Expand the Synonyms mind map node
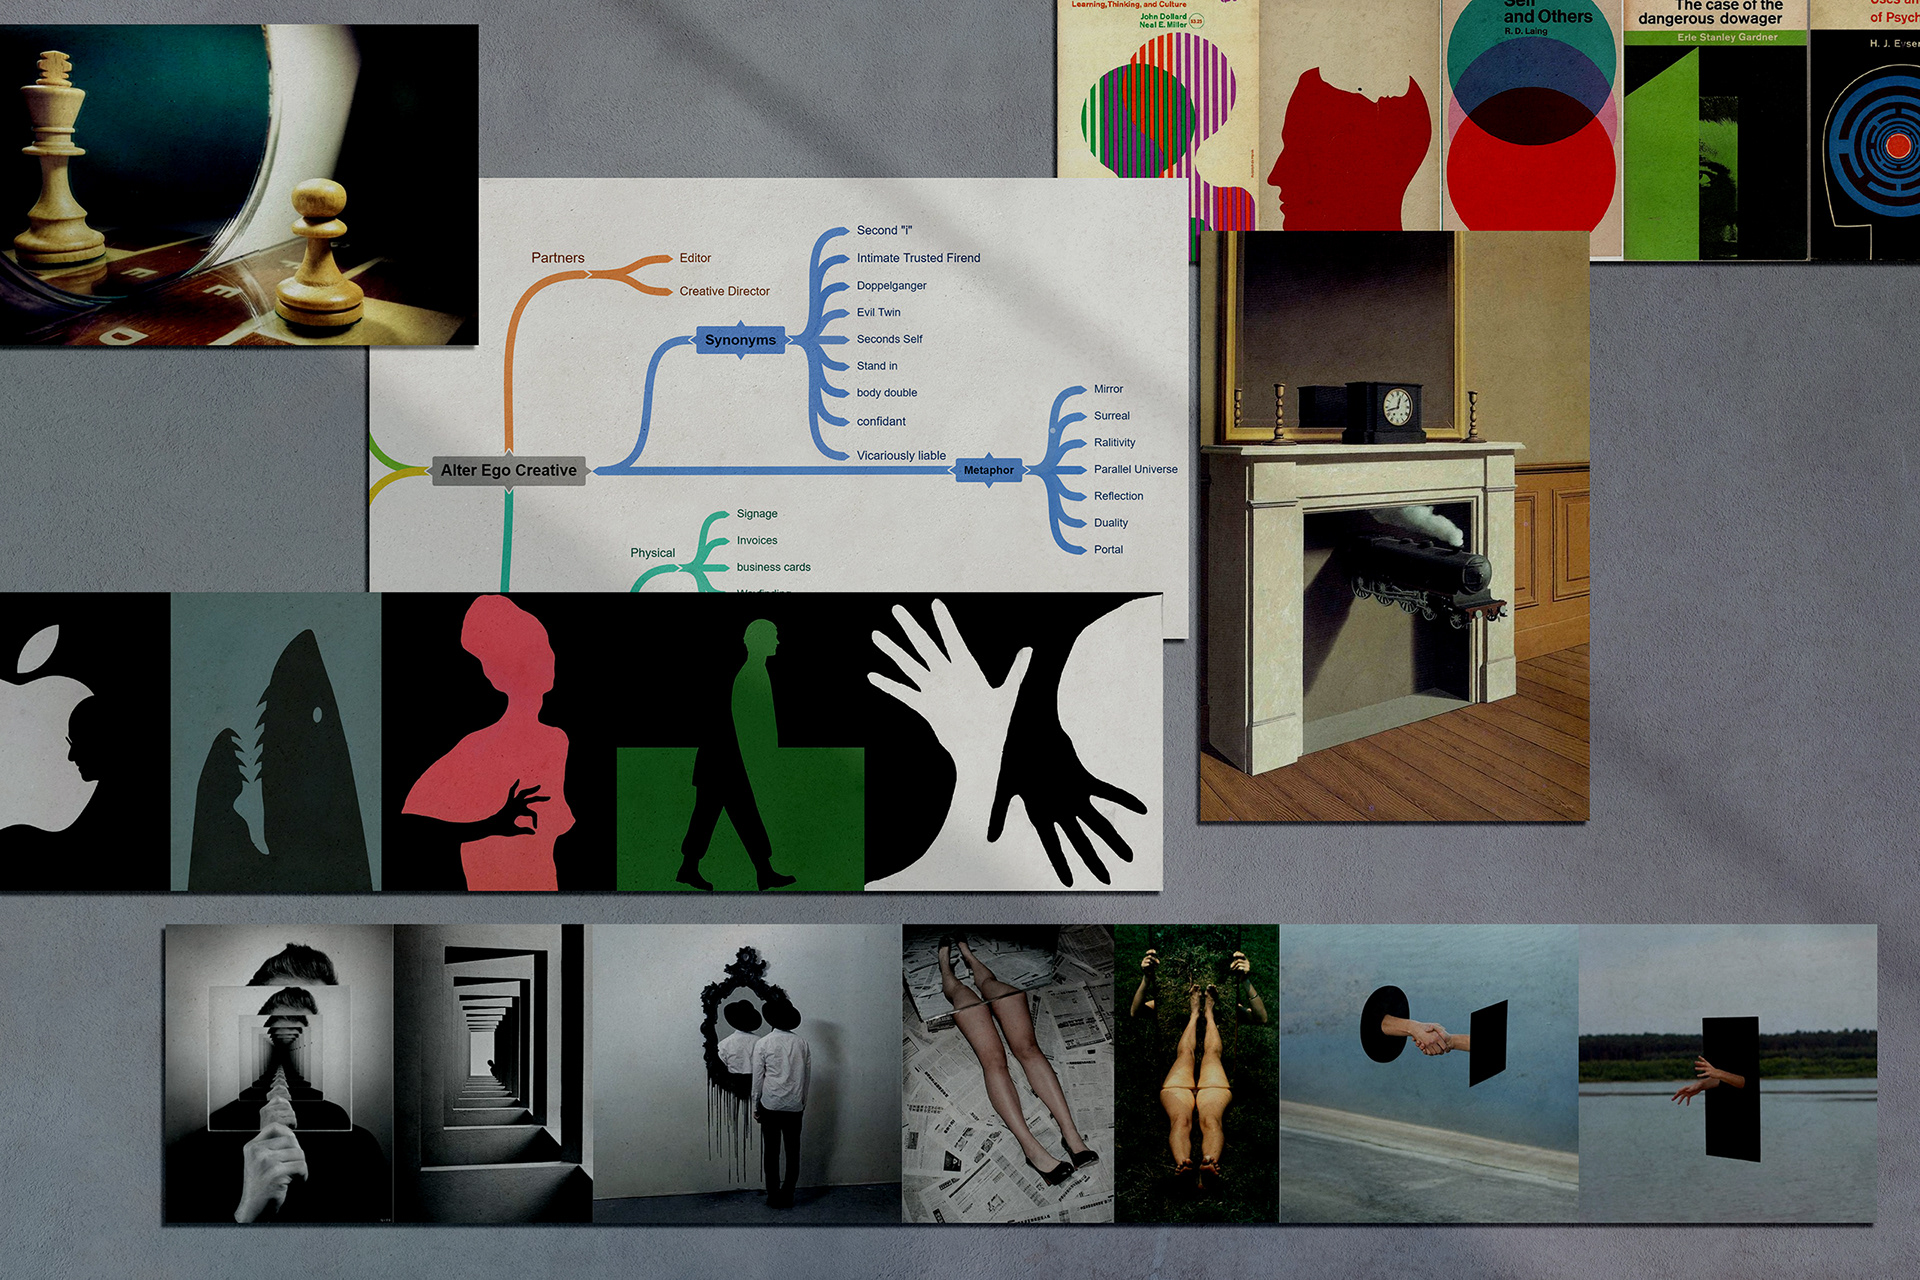The image size is (1920, 1280). point(740,340)
